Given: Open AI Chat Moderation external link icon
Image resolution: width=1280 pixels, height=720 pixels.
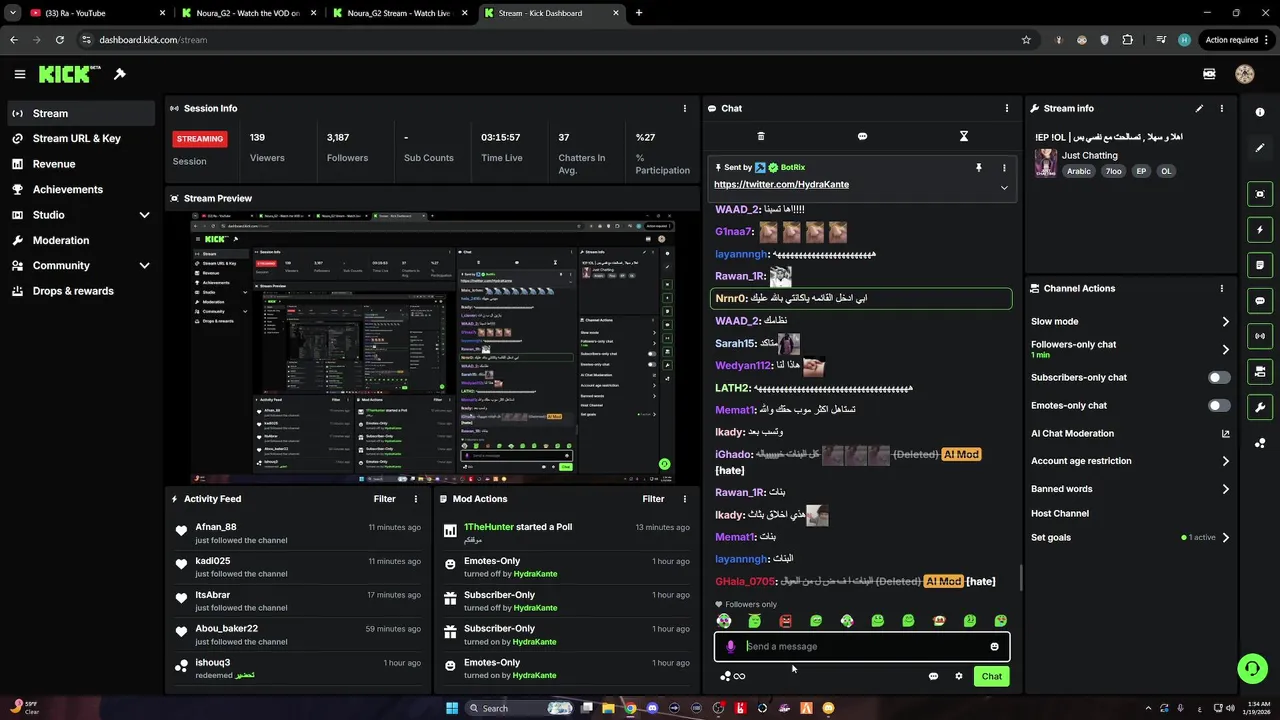Looking at the screenshot, I should [x=1226, y=434].
